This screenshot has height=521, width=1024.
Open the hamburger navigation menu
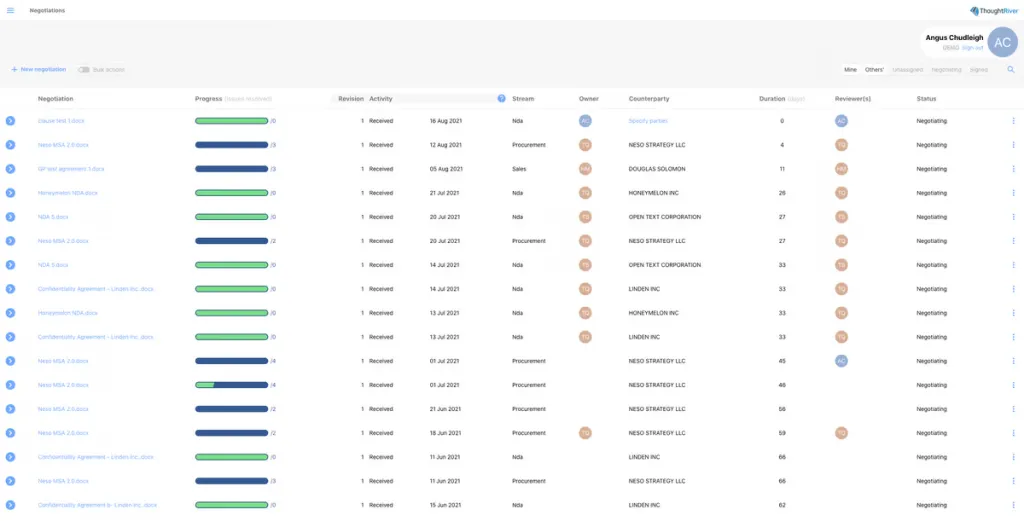pos(10,10)
